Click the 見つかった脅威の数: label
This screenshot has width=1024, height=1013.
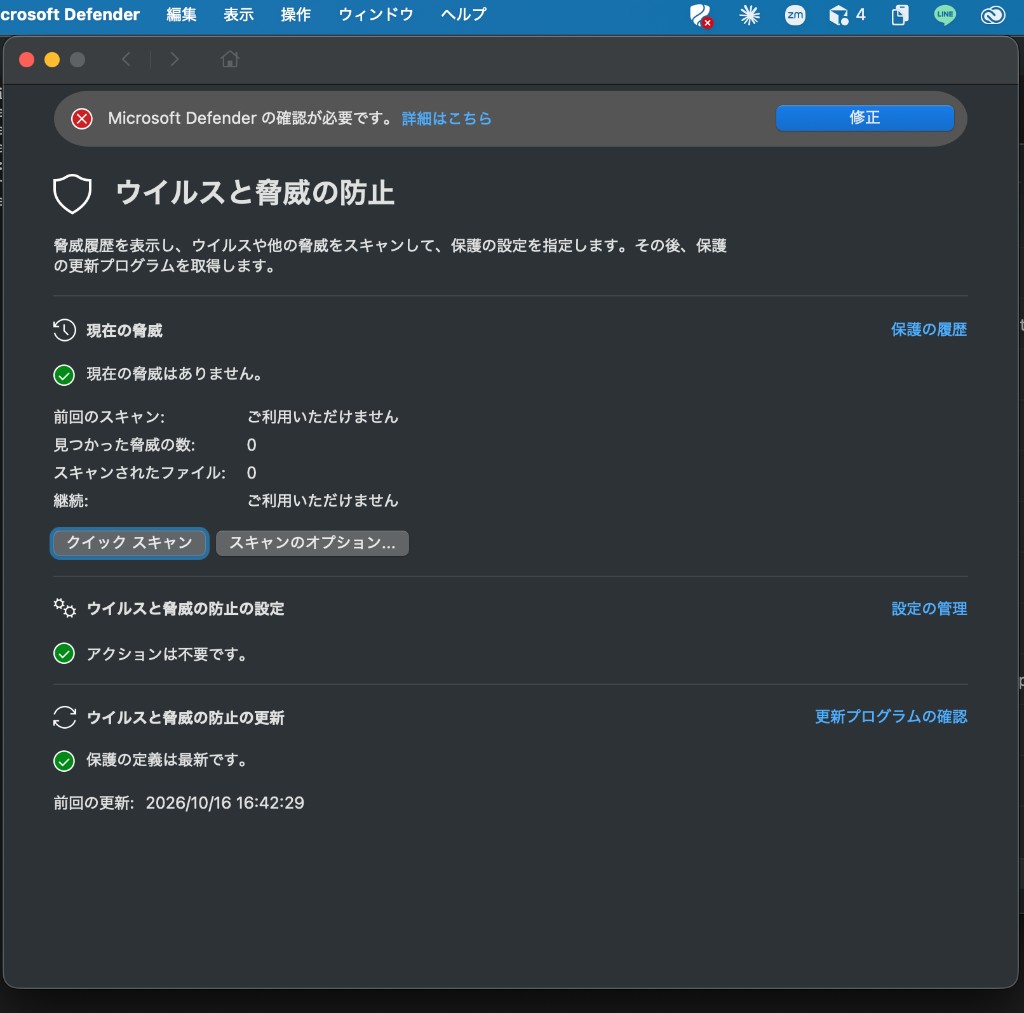(124, 445)
